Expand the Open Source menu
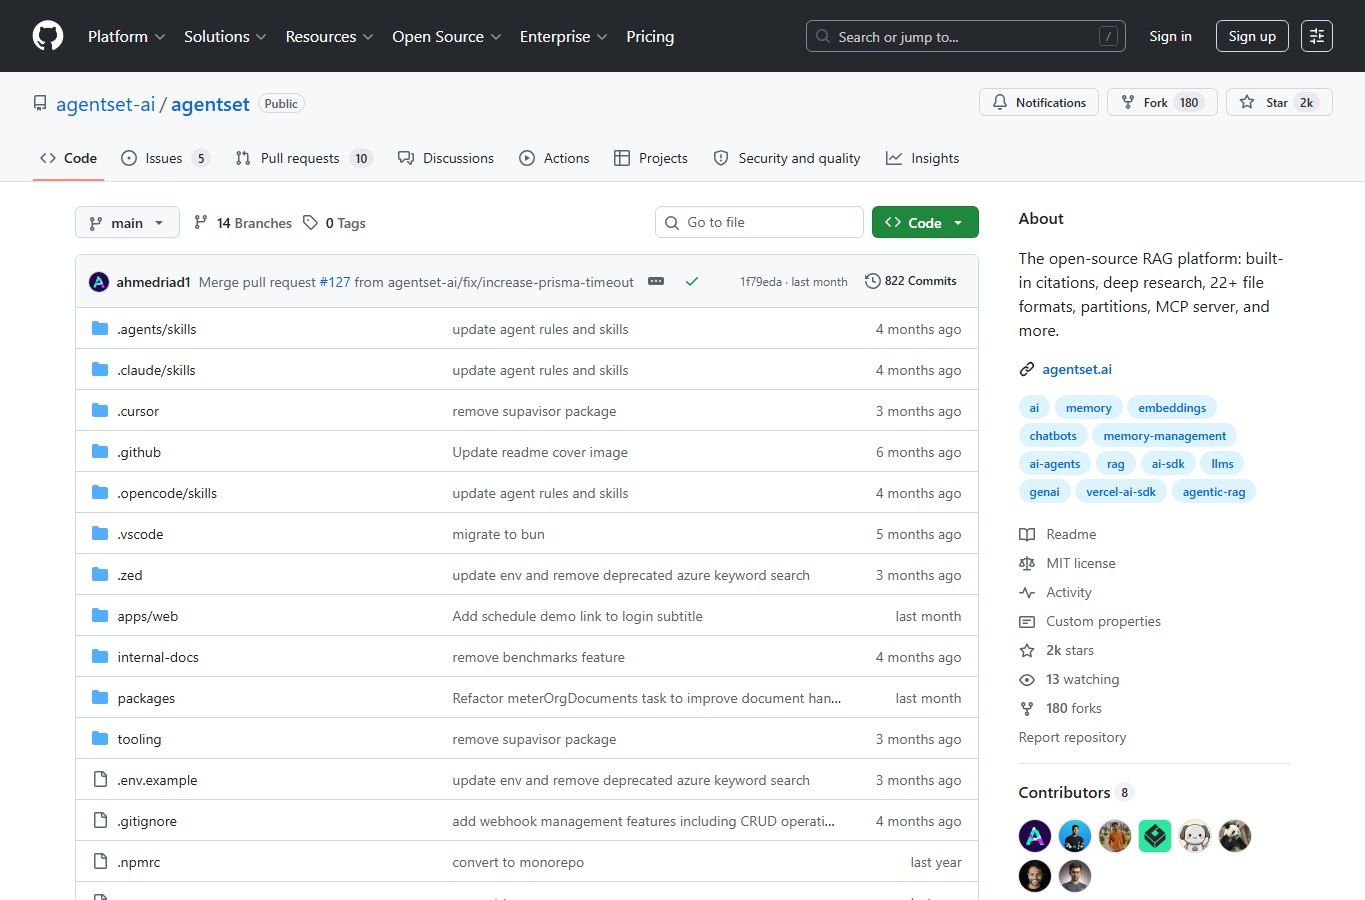Screen dimensions: 1365x900 click(x=447, y=36)
